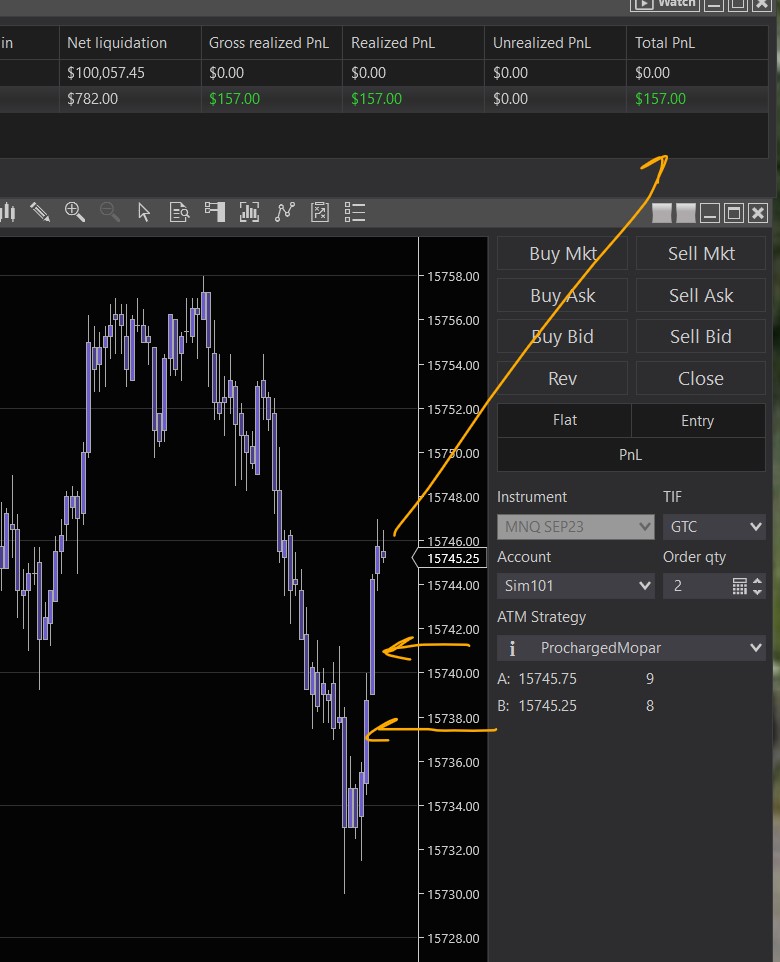Click the ATM strategy info icon
The height and width of the screenshot is (962, 780).
(x=512, y=648)
